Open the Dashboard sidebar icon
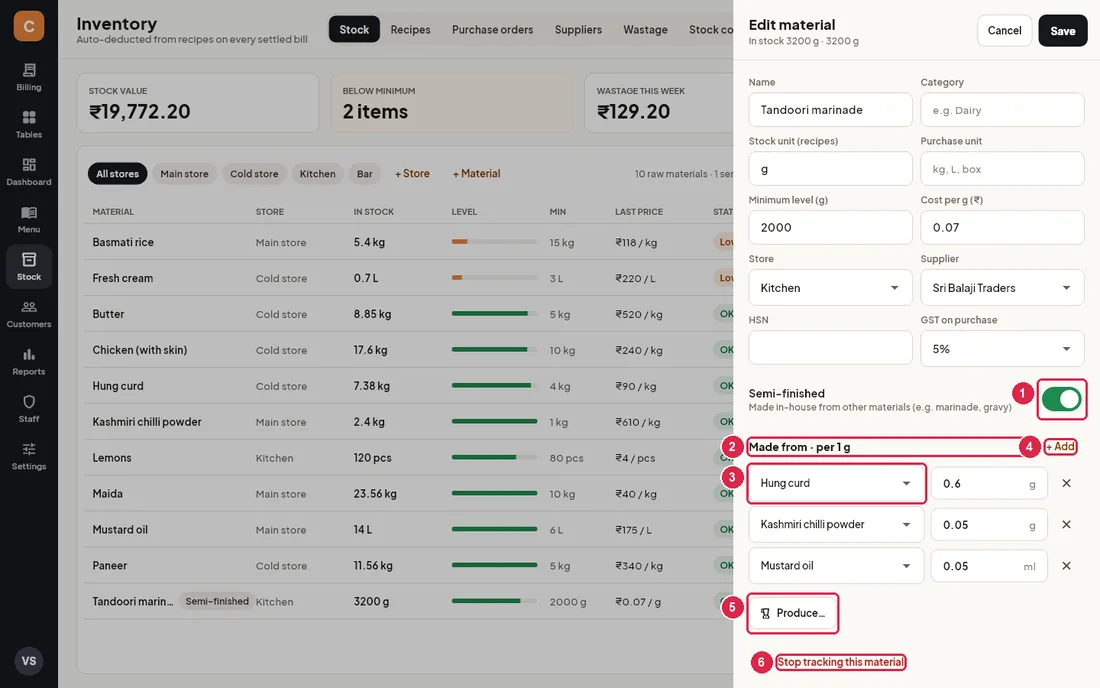The height and width of the screenshot is (688, 1100). click(x=29, y=172)
